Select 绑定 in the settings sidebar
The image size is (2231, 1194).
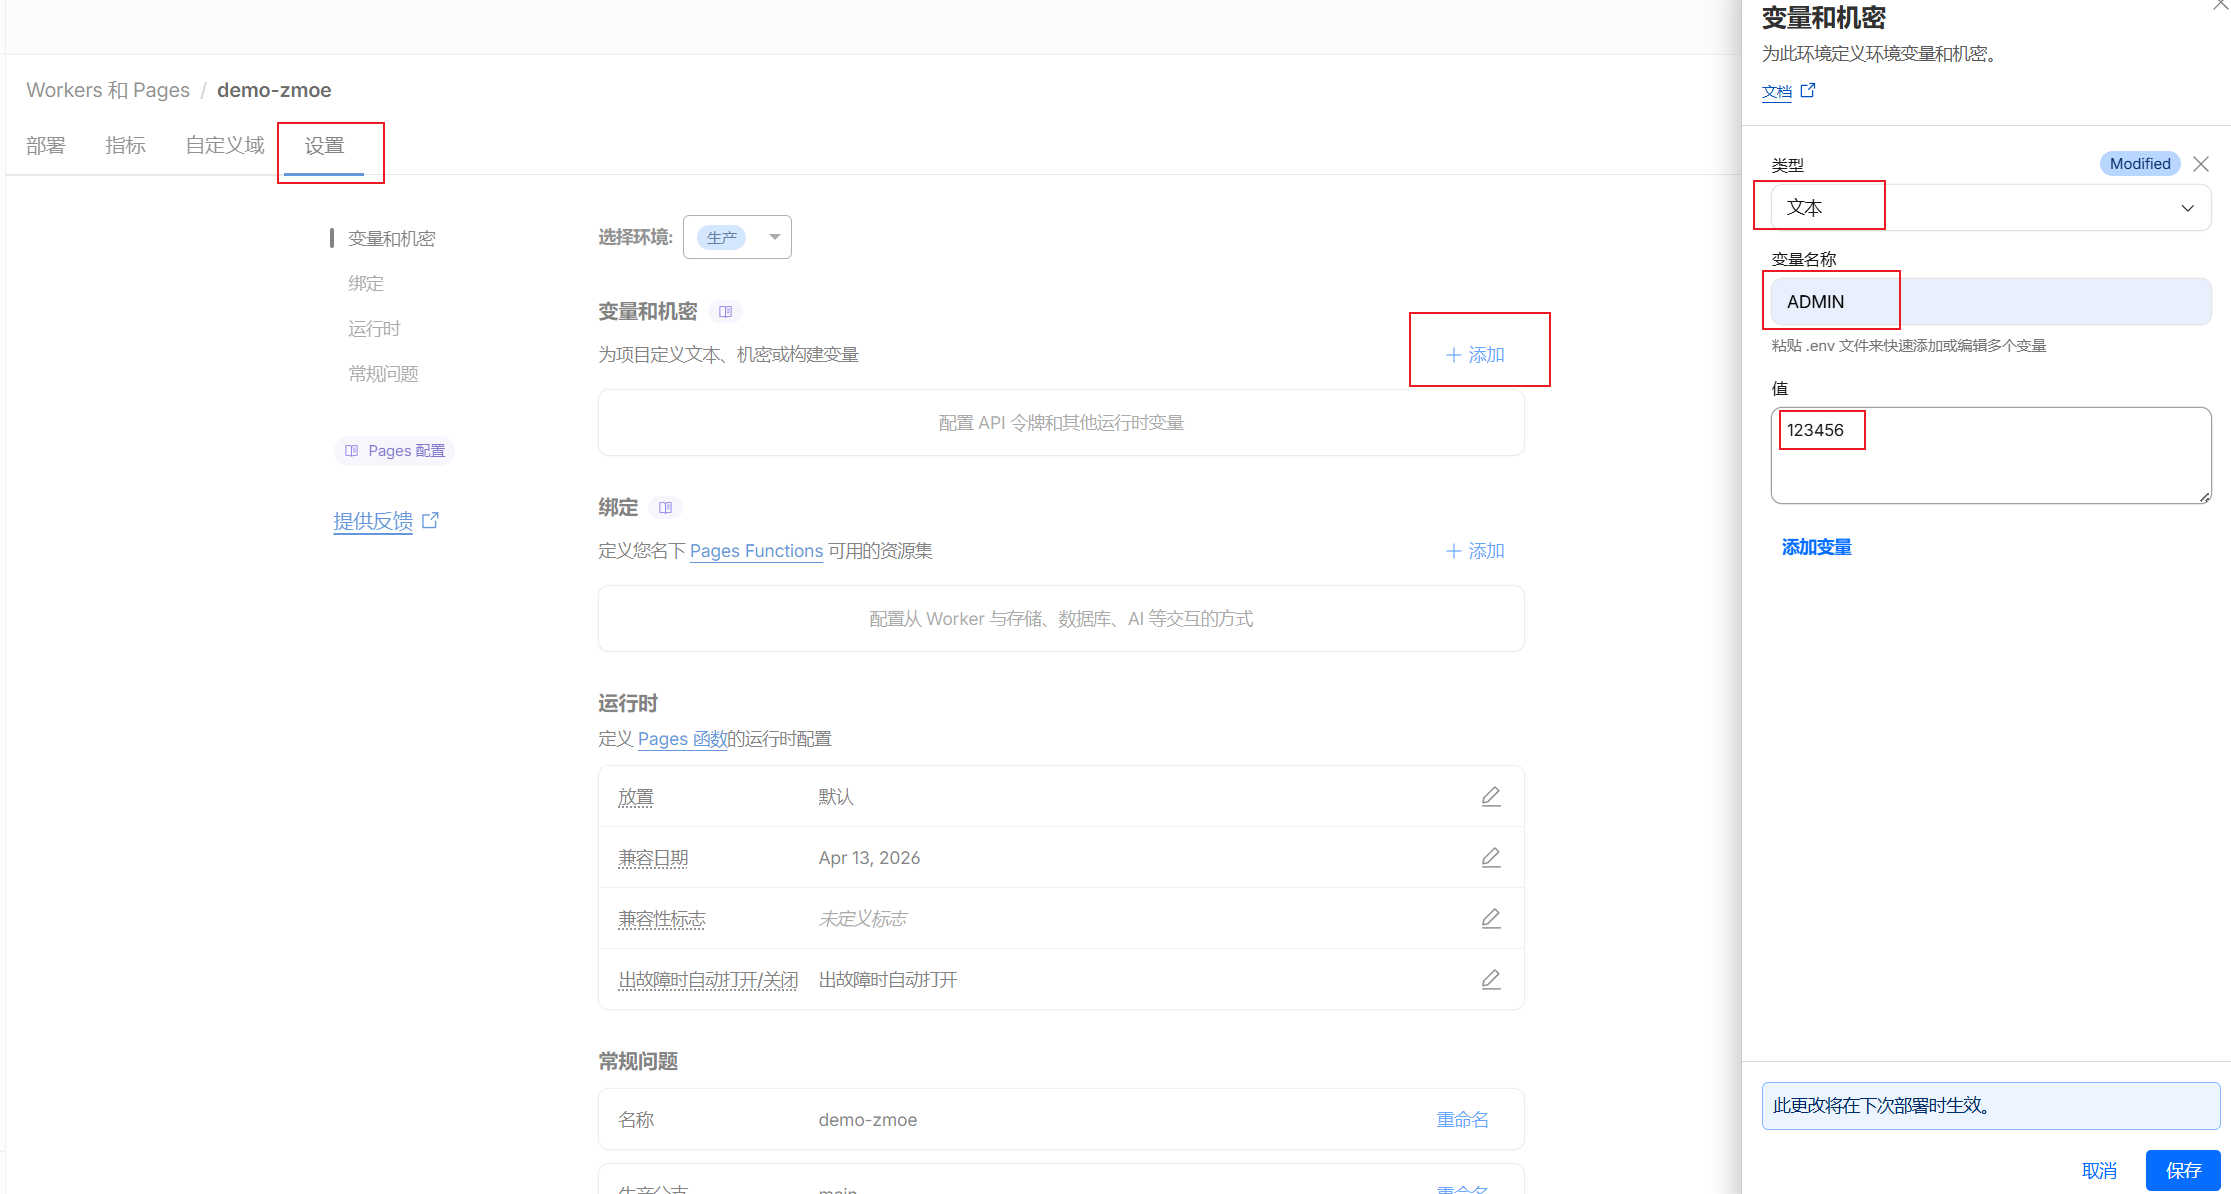pos(366,284)
